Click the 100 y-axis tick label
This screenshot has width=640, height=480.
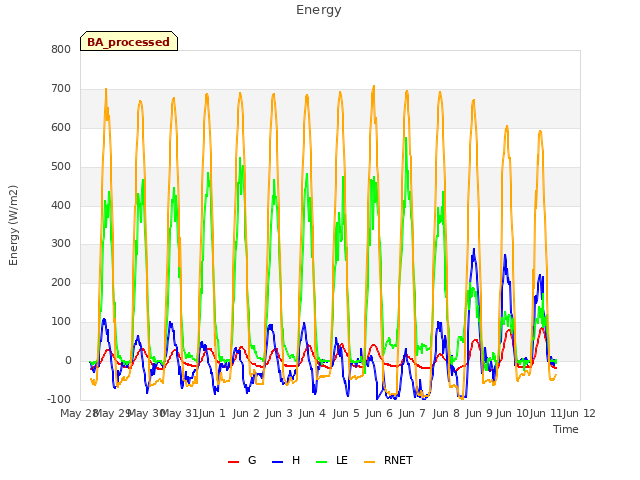click(61, 322)
